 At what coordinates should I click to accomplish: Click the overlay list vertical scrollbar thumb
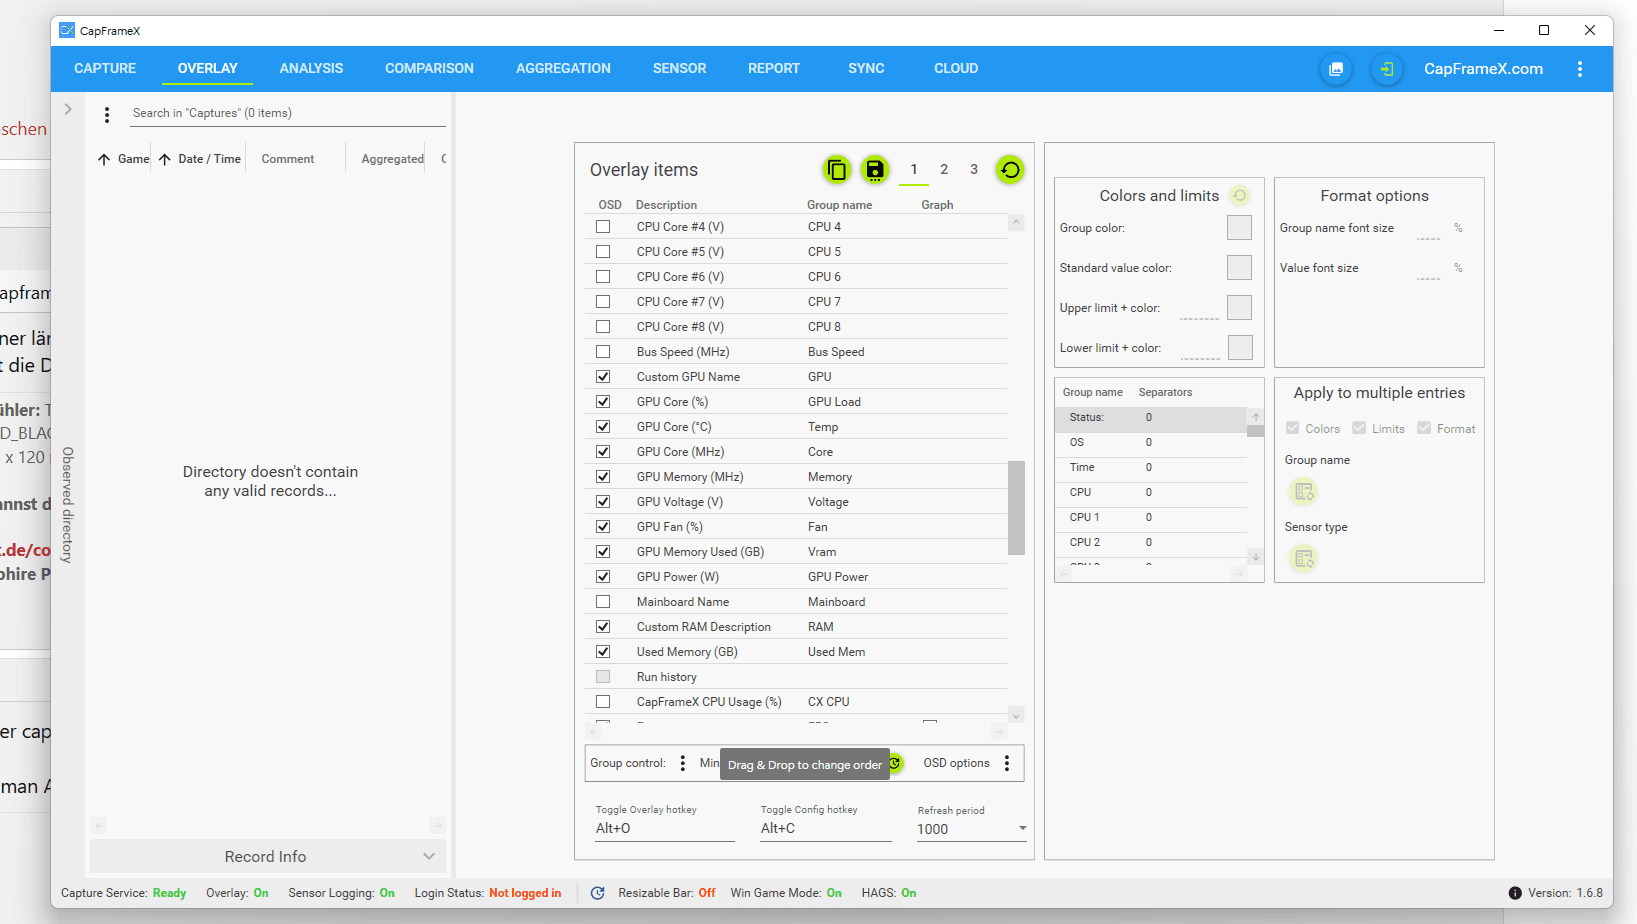tap(1016, 507)
